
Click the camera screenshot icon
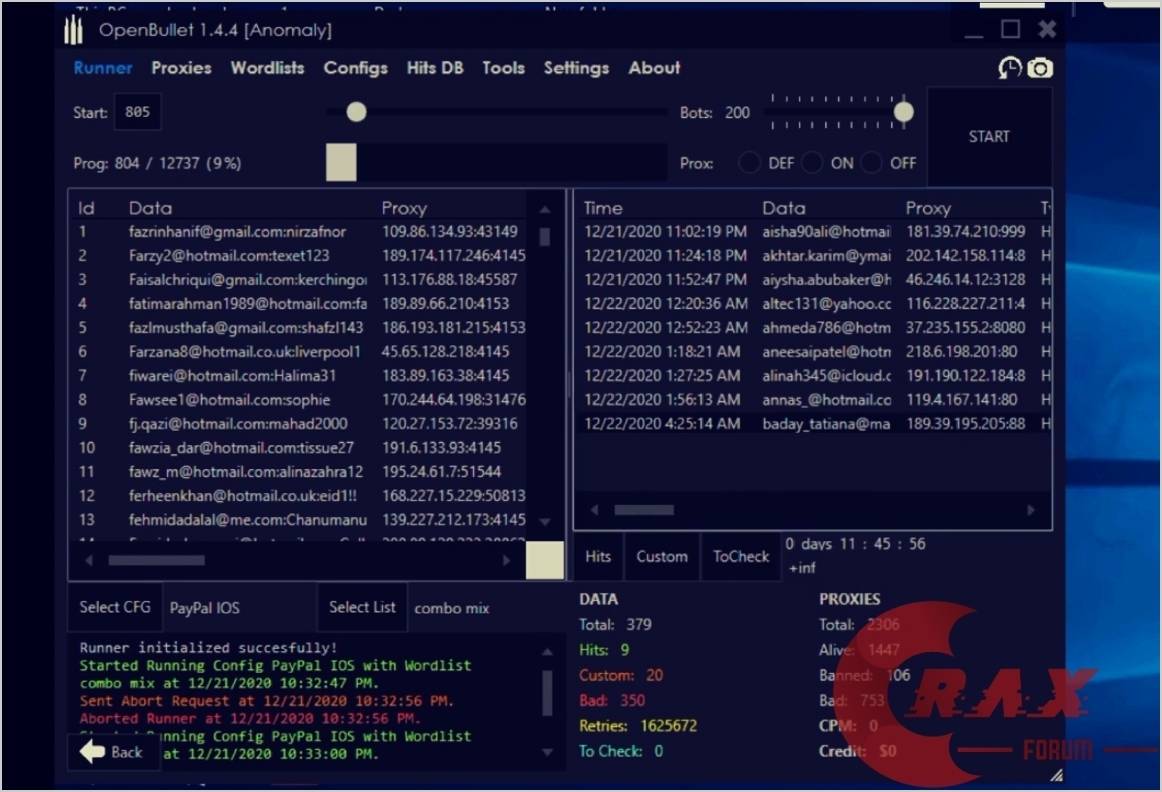click(x=1040, y=68)
